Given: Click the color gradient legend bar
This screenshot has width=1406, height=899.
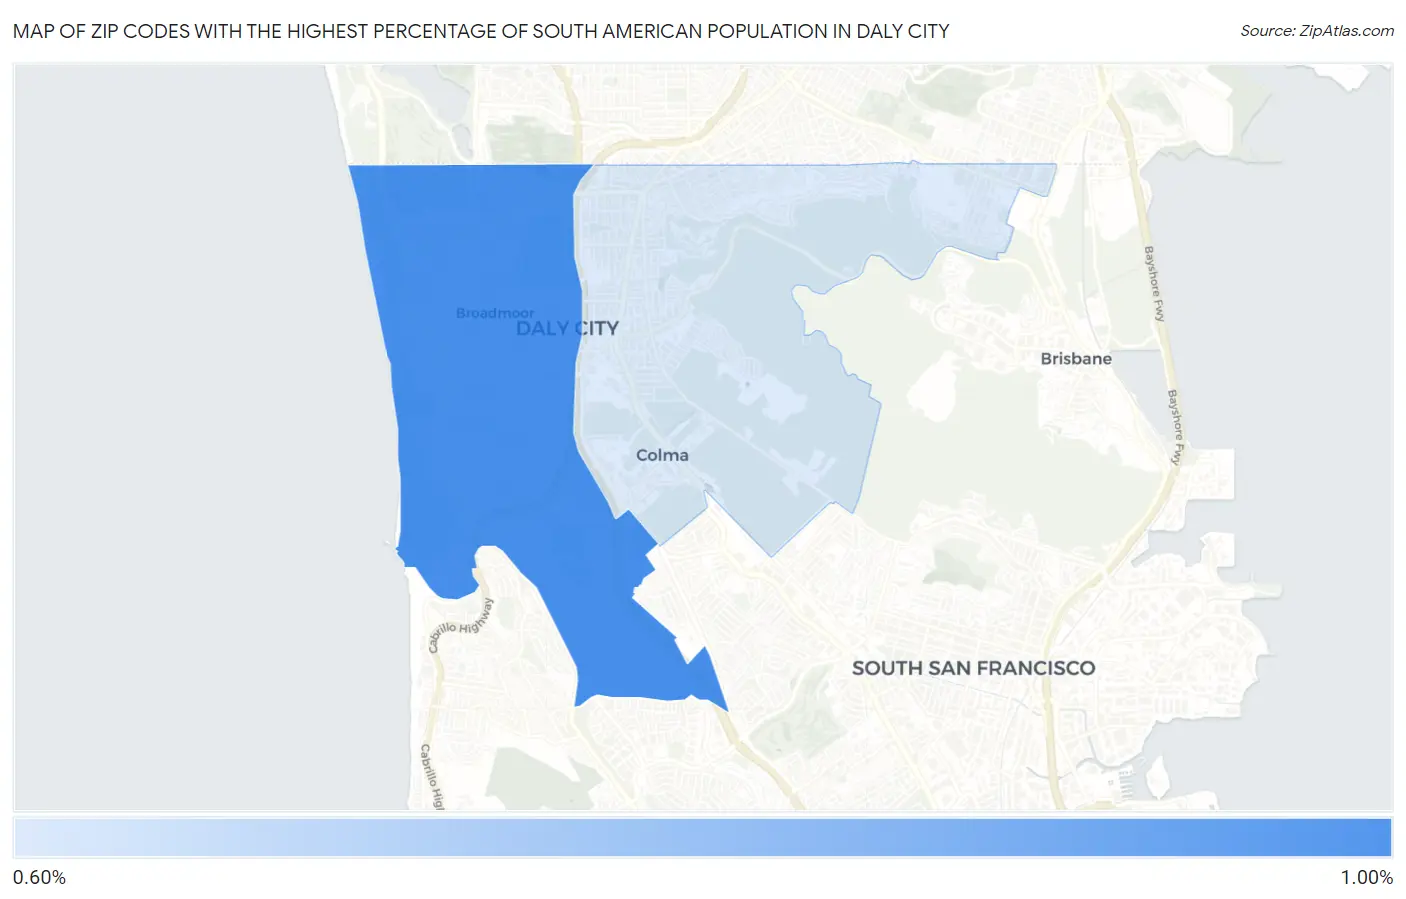Looking at the screenshot, I should [702, 838].
